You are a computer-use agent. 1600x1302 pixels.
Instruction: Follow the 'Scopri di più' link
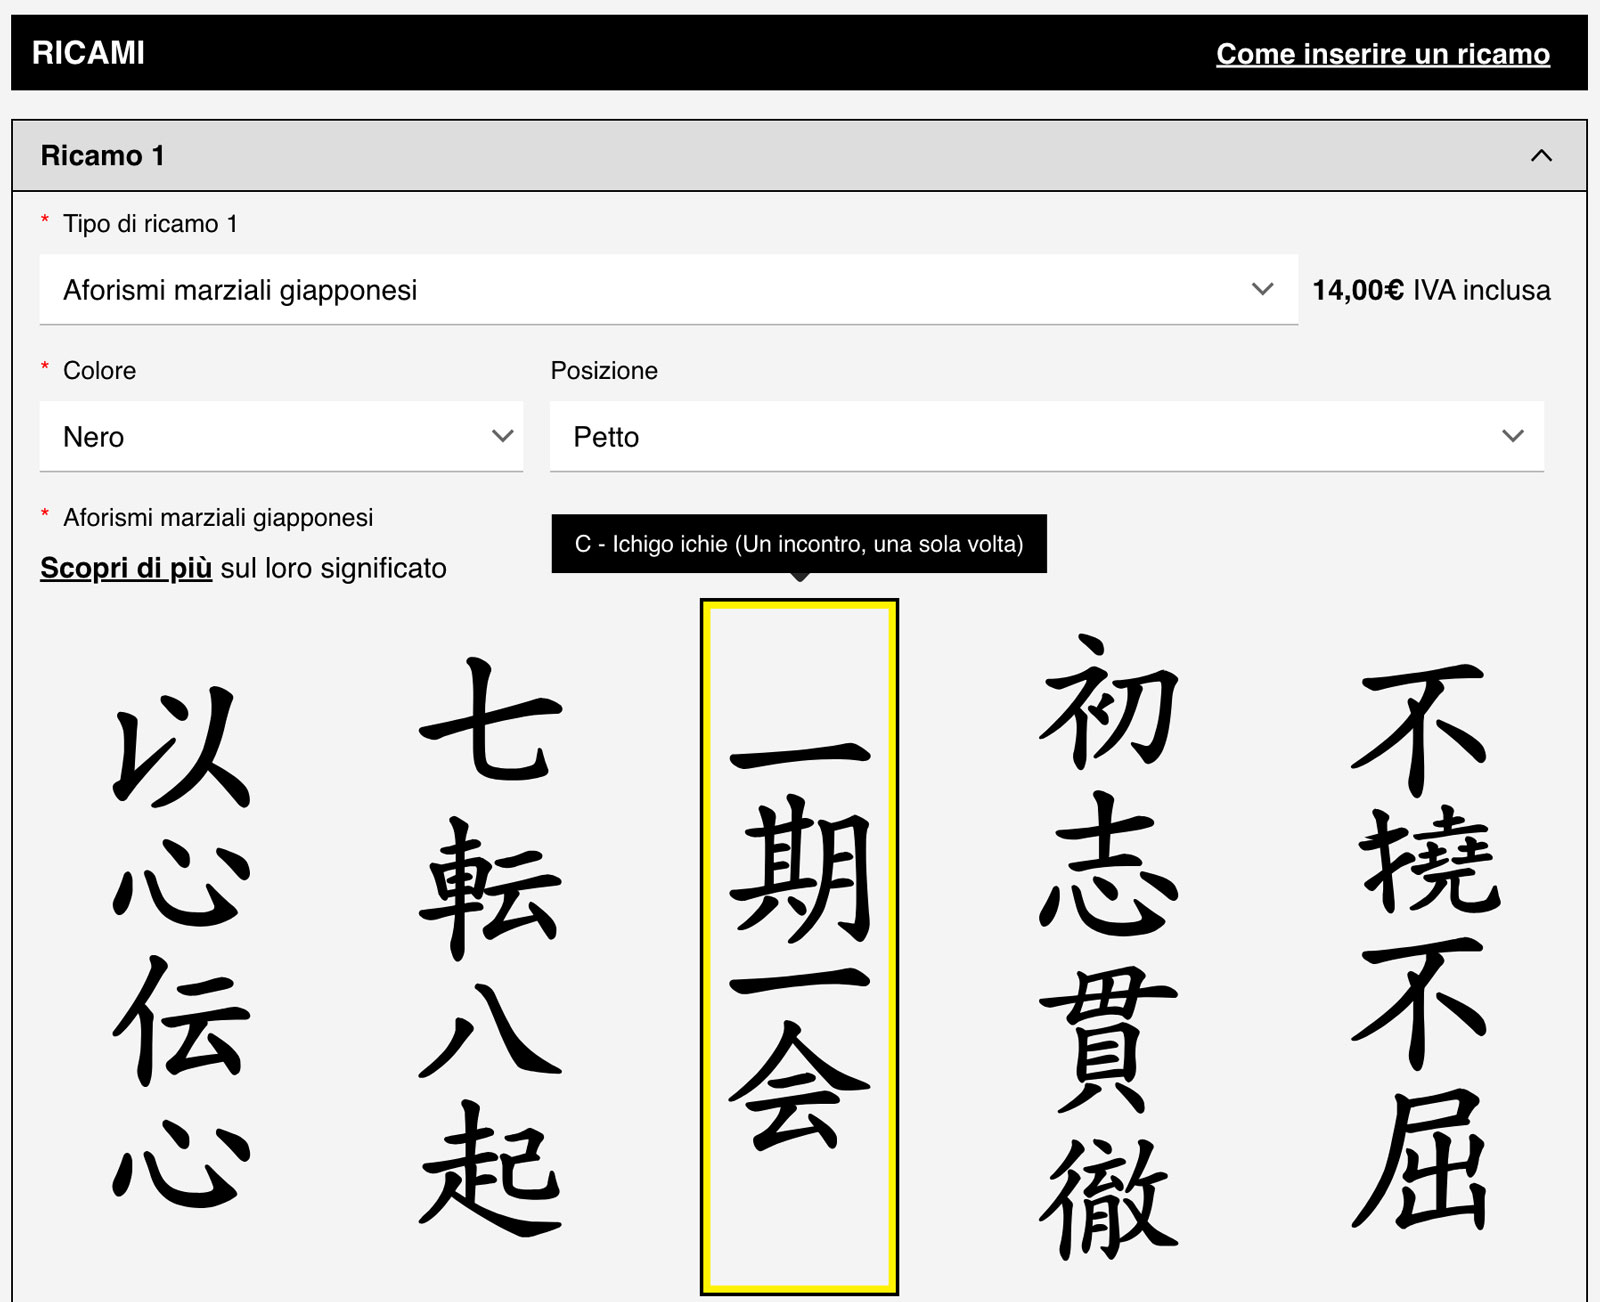126,568
